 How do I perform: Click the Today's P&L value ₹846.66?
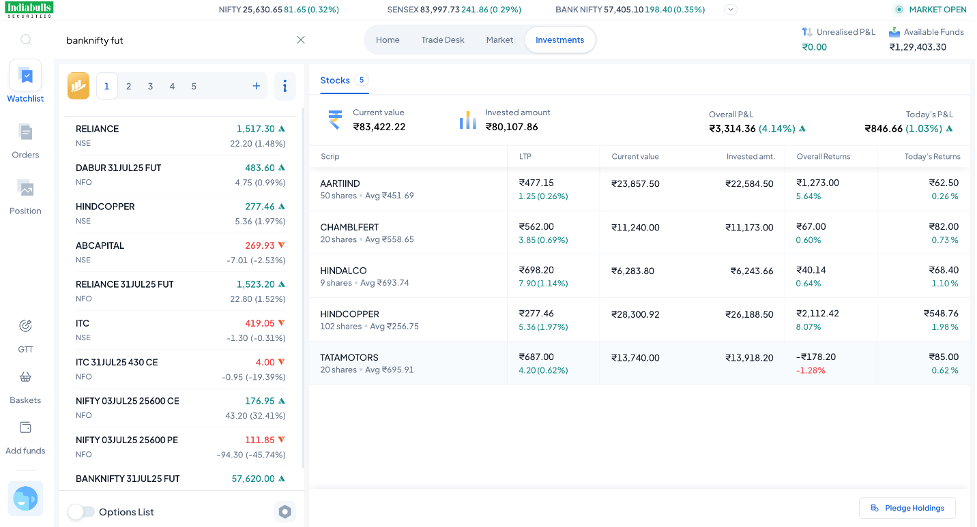[x=883, y=128]
